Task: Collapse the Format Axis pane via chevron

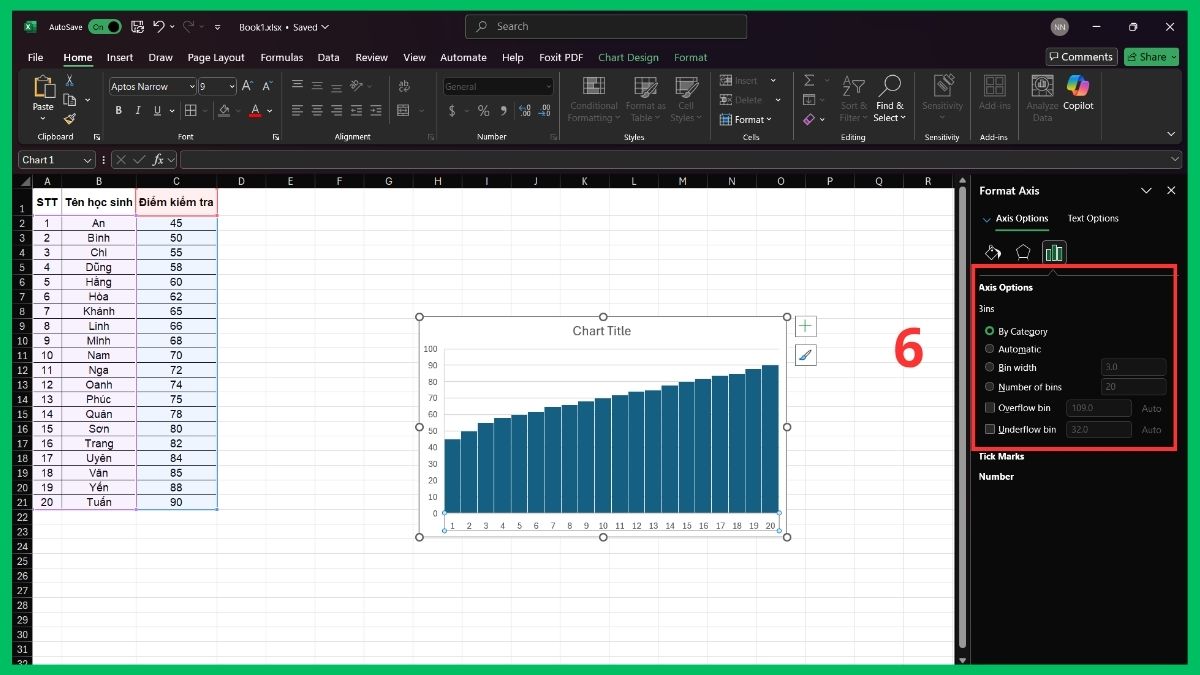Action: pos(1147,190)
